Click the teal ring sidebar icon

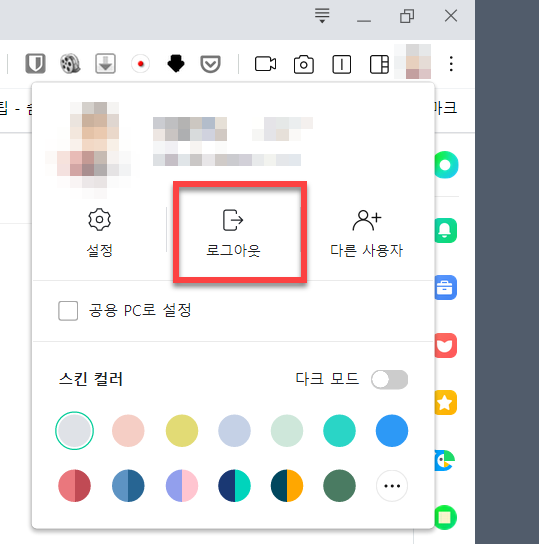click(446, 165)
